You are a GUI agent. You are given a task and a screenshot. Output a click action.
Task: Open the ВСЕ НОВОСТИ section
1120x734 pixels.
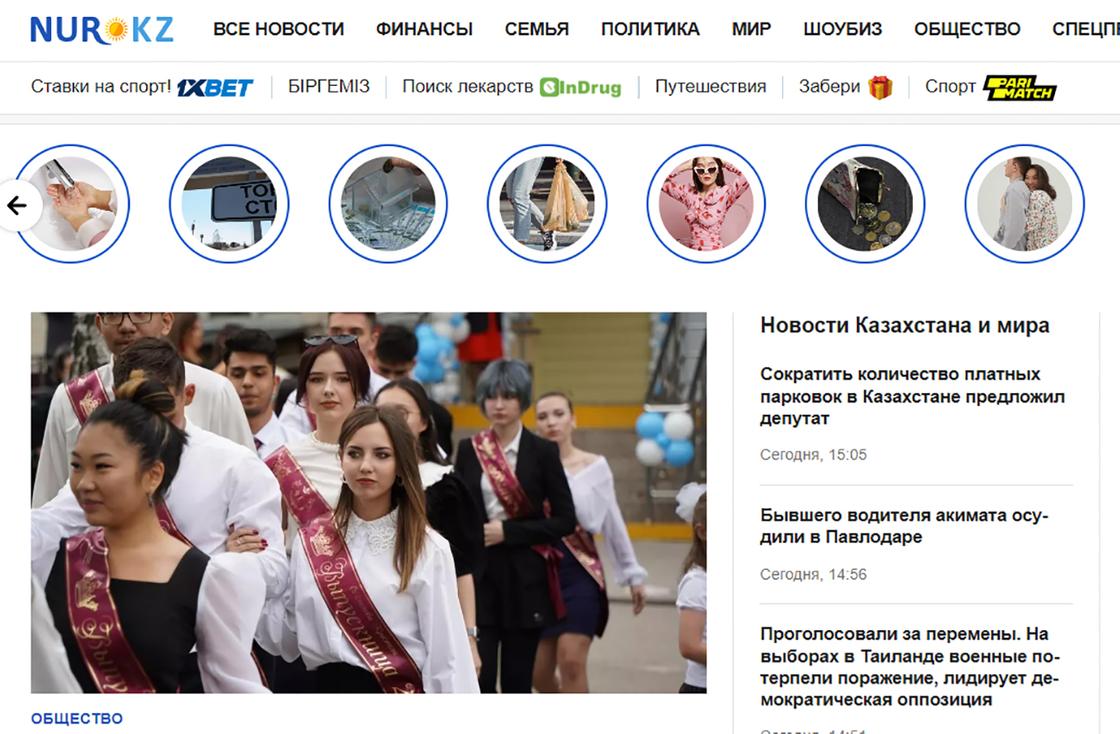pos(279,30)
